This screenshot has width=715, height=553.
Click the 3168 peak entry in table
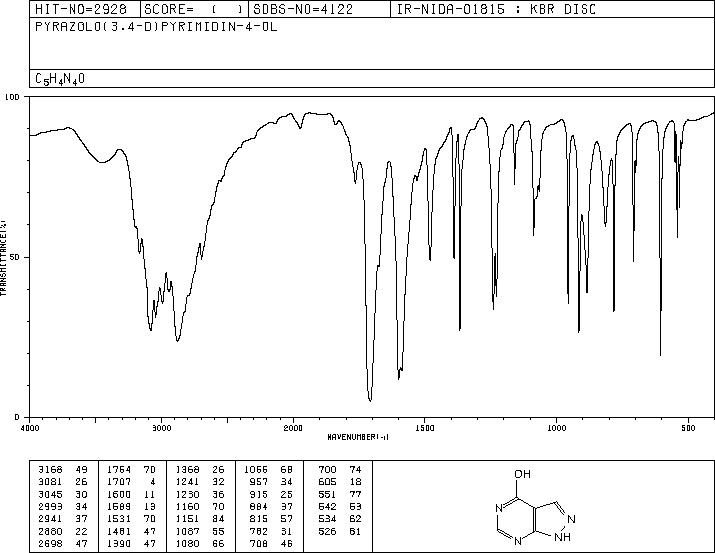62,470
